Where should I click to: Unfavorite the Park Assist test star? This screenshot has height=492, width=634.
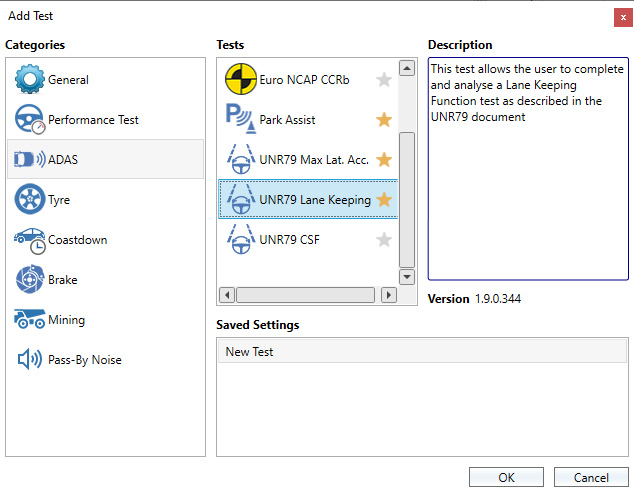(384, 120)
